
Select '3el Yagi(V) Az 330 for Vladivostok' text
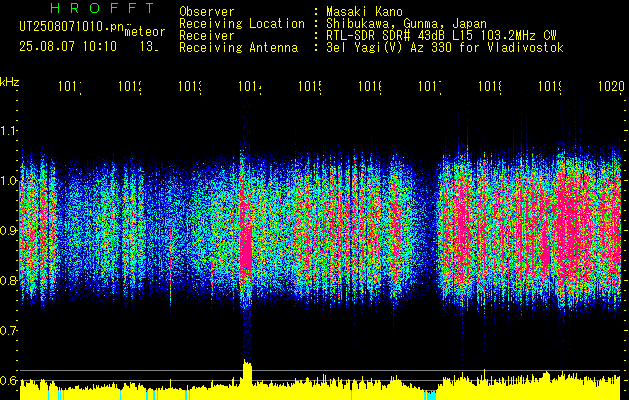[x=445, y=48]
